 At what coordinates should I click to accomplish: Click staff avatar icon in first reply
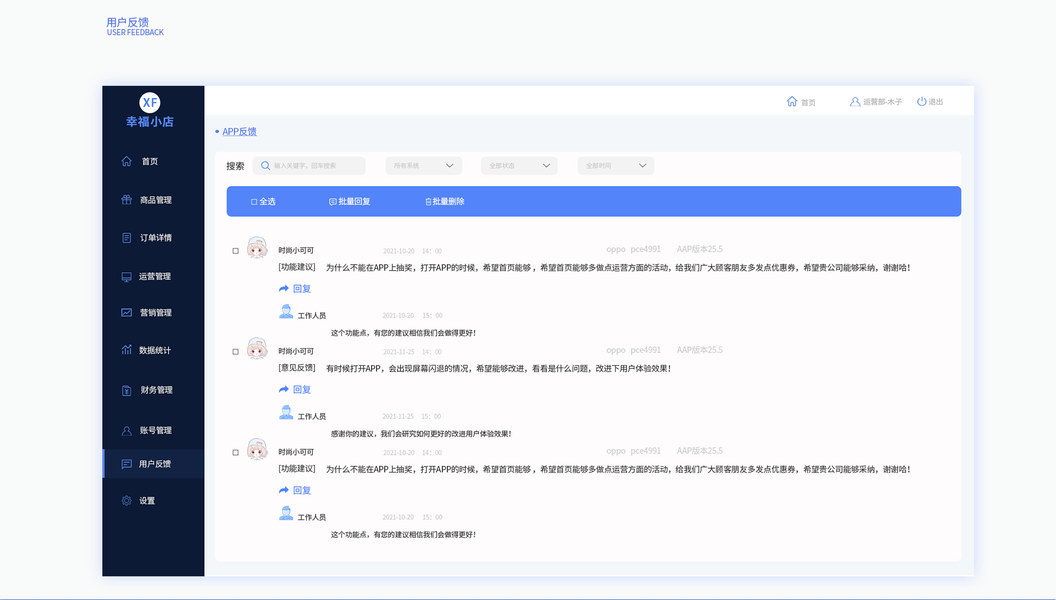[286, 312]
